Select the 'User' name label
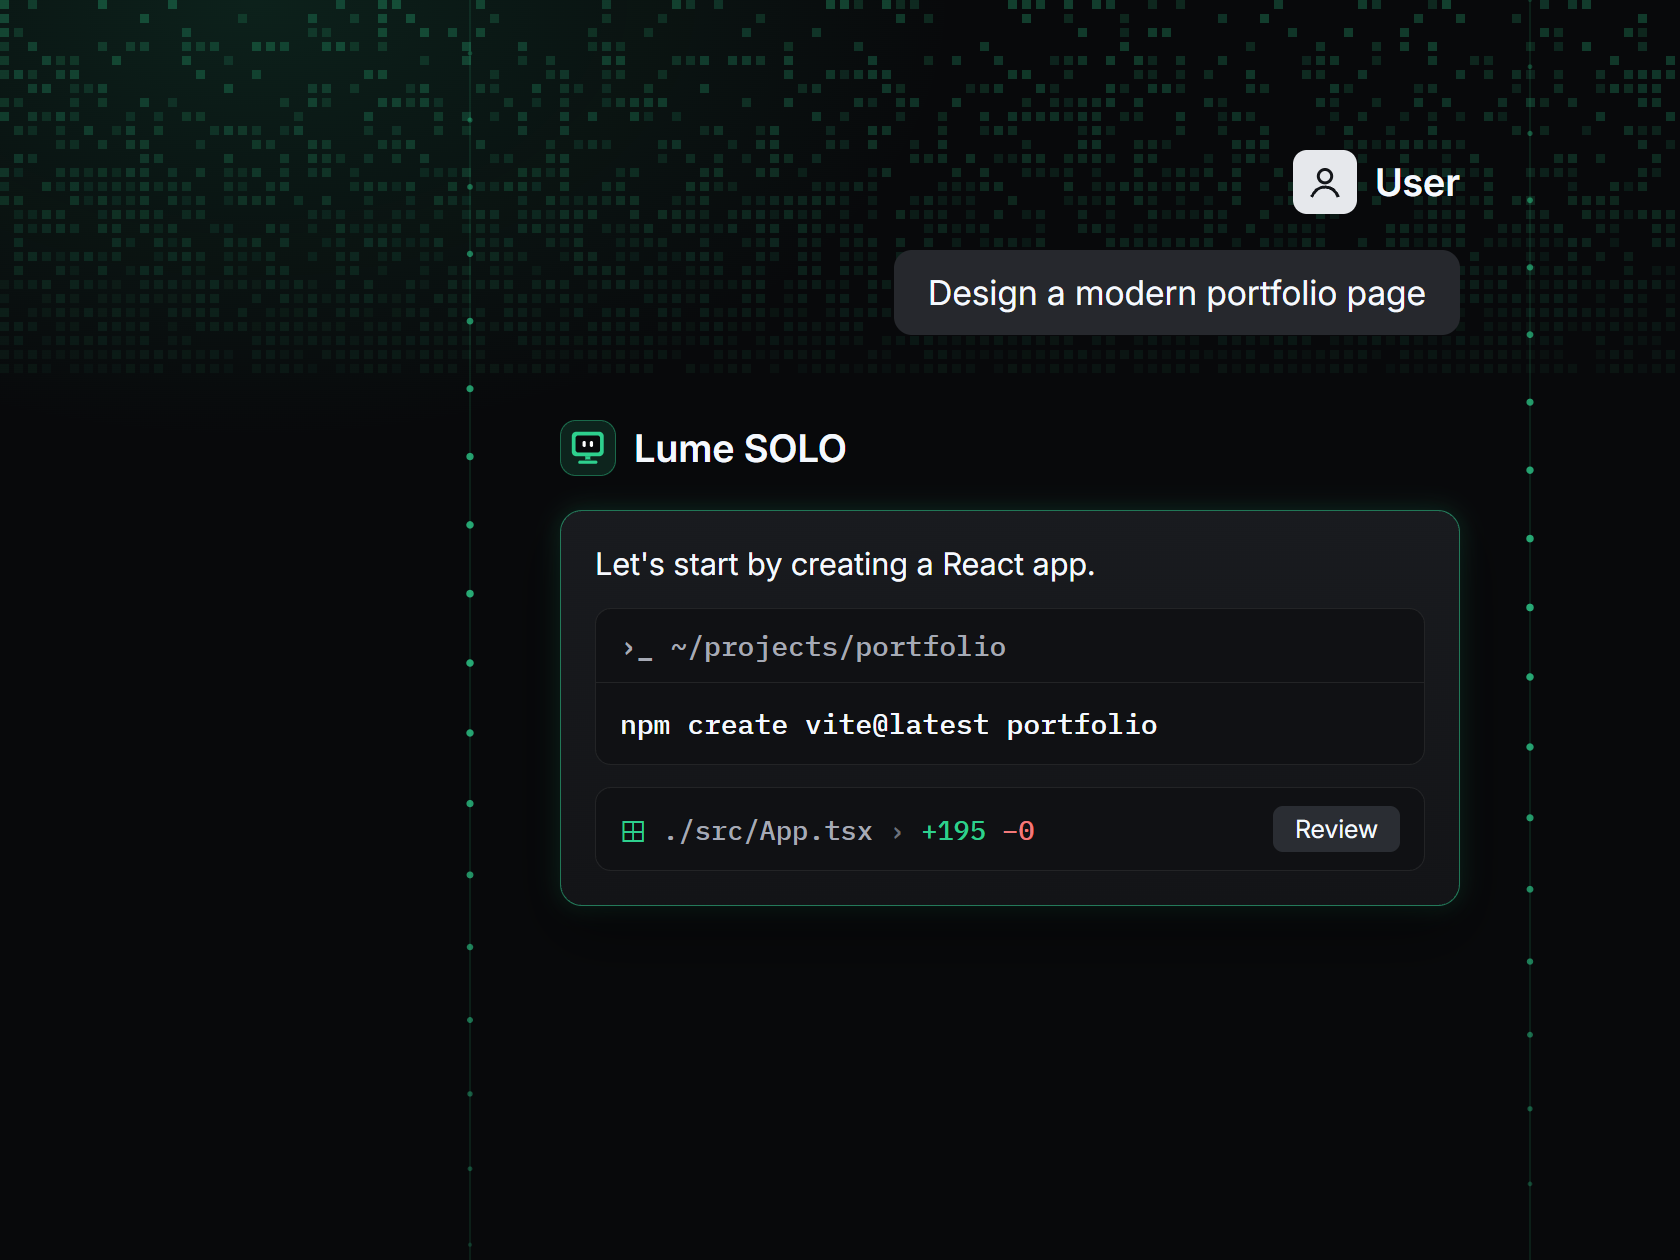This screenshot has height=1260, width=1680. point(1417,183)
